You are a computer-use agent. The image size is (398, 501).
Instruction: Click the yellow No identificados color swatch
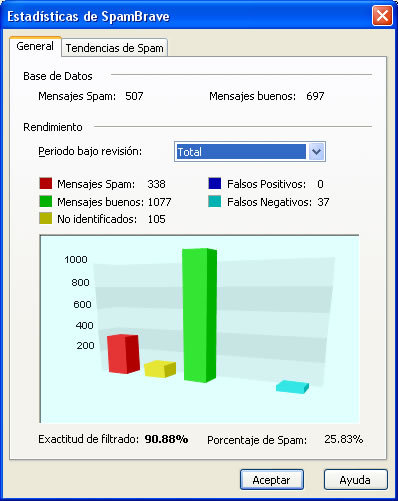(46, 218)
